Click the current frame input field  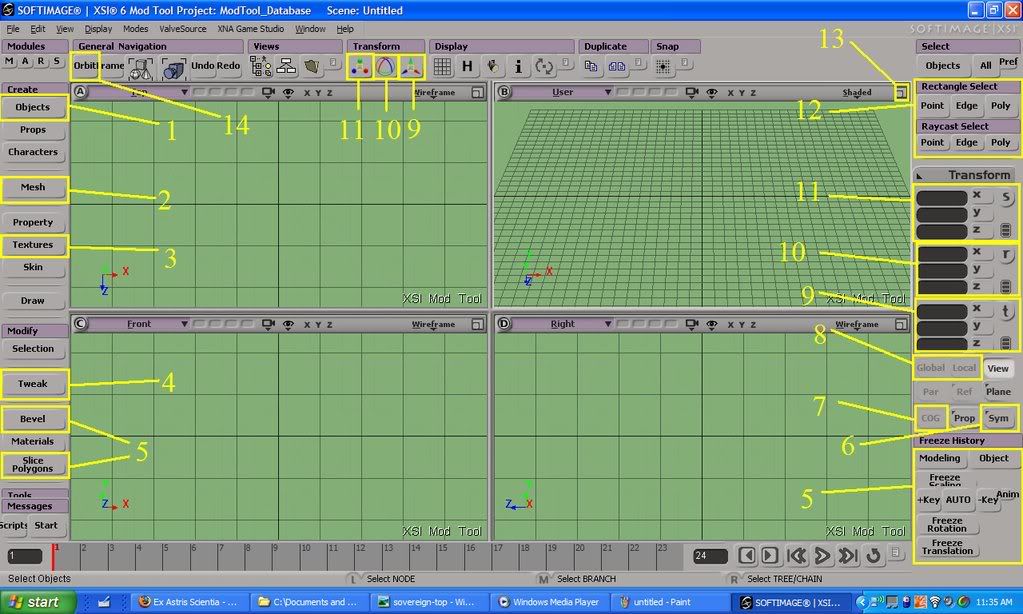pyautogui.click(x=25, y=556)
